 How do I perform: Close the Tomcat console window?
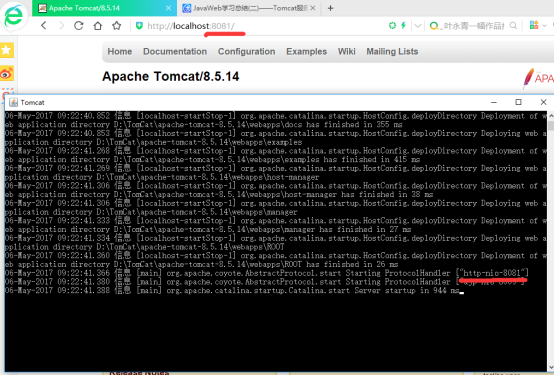[x=543, y=102]
